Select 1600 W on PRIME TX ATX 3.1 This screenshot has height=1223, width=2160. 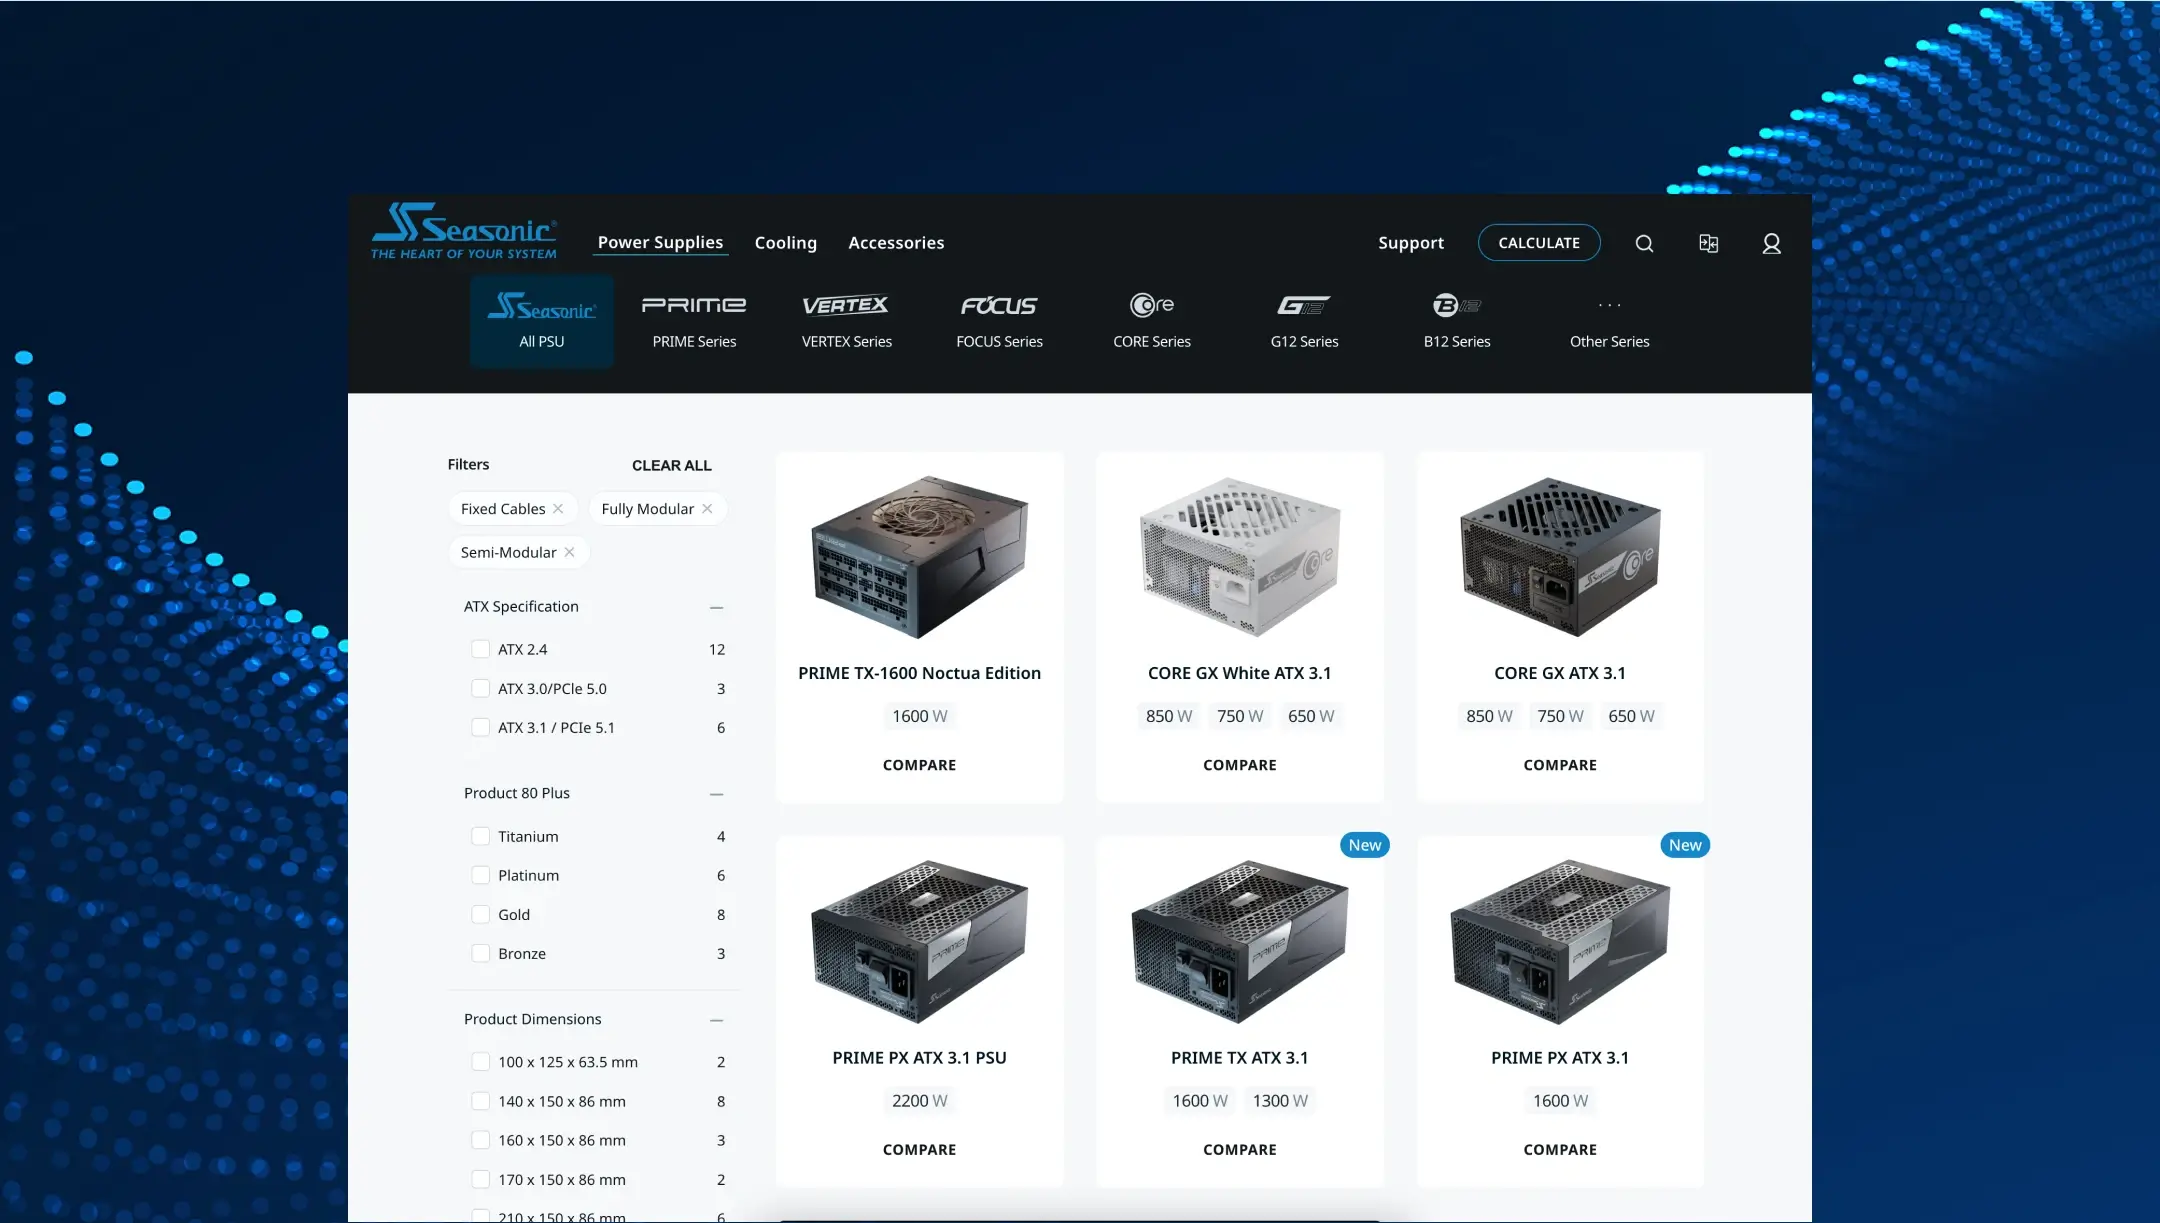pyautogui.click(x=1200, y=1101)
